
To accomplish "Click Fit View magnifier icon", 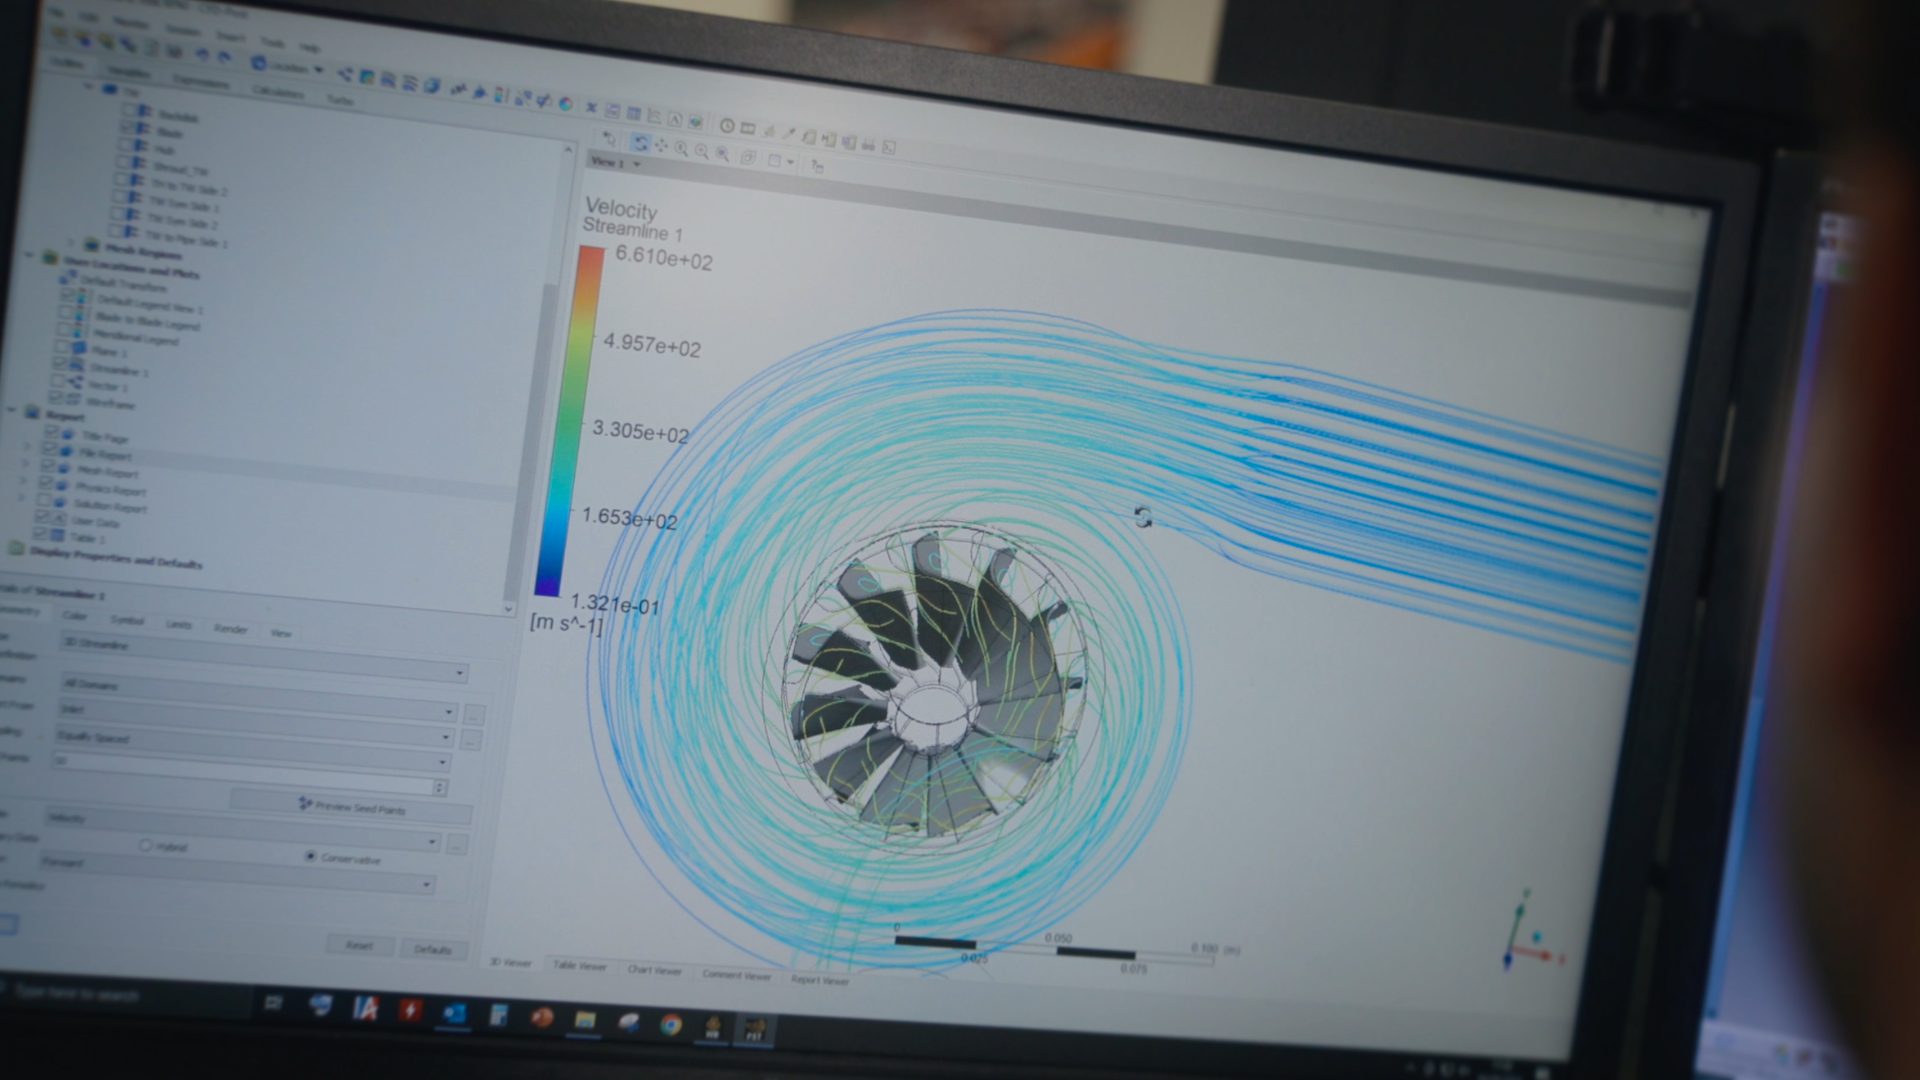I will point(722,153).
